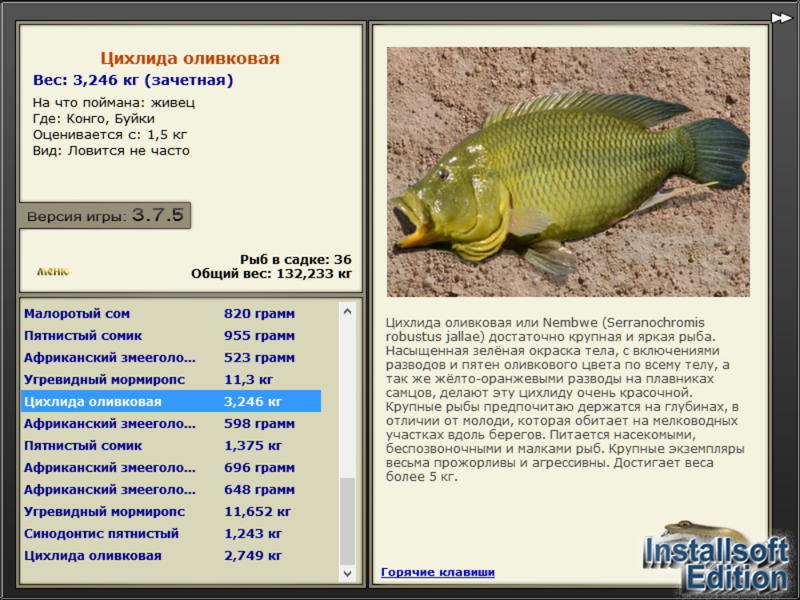The image size is (800, 600).
Task: Click the fish list scrollbar thumb
Action: tap(347, 521)
